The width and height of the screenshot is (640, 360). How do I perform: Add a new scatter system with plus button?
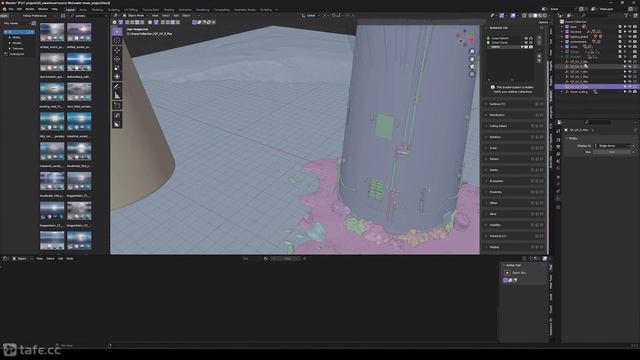coord(540,38)
